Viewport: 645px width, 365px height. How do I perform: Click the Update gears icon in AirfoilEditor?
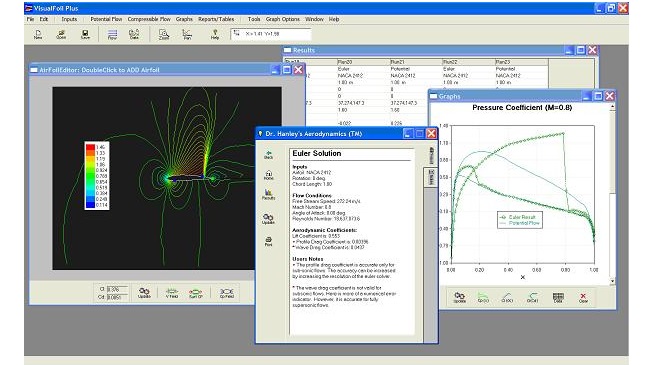click(x=144, y=293)
